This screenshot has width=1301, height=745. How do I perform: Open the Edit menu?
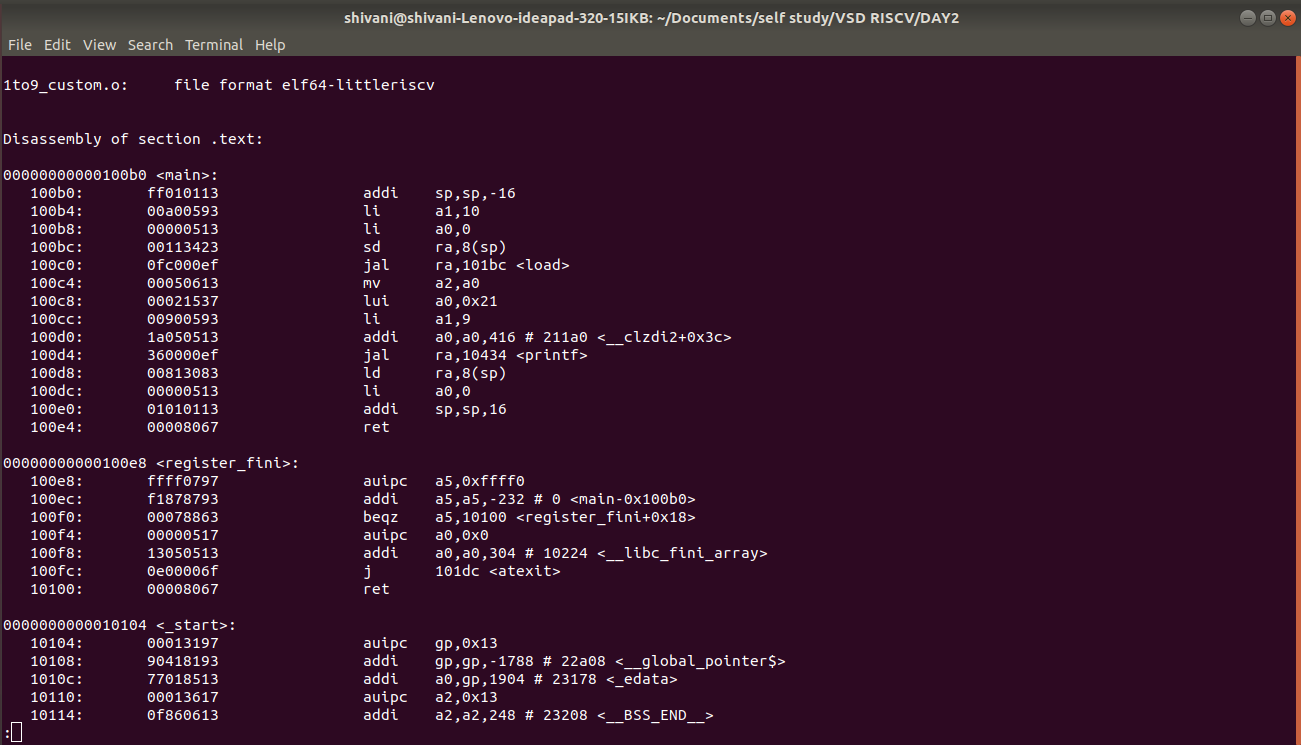57,45
